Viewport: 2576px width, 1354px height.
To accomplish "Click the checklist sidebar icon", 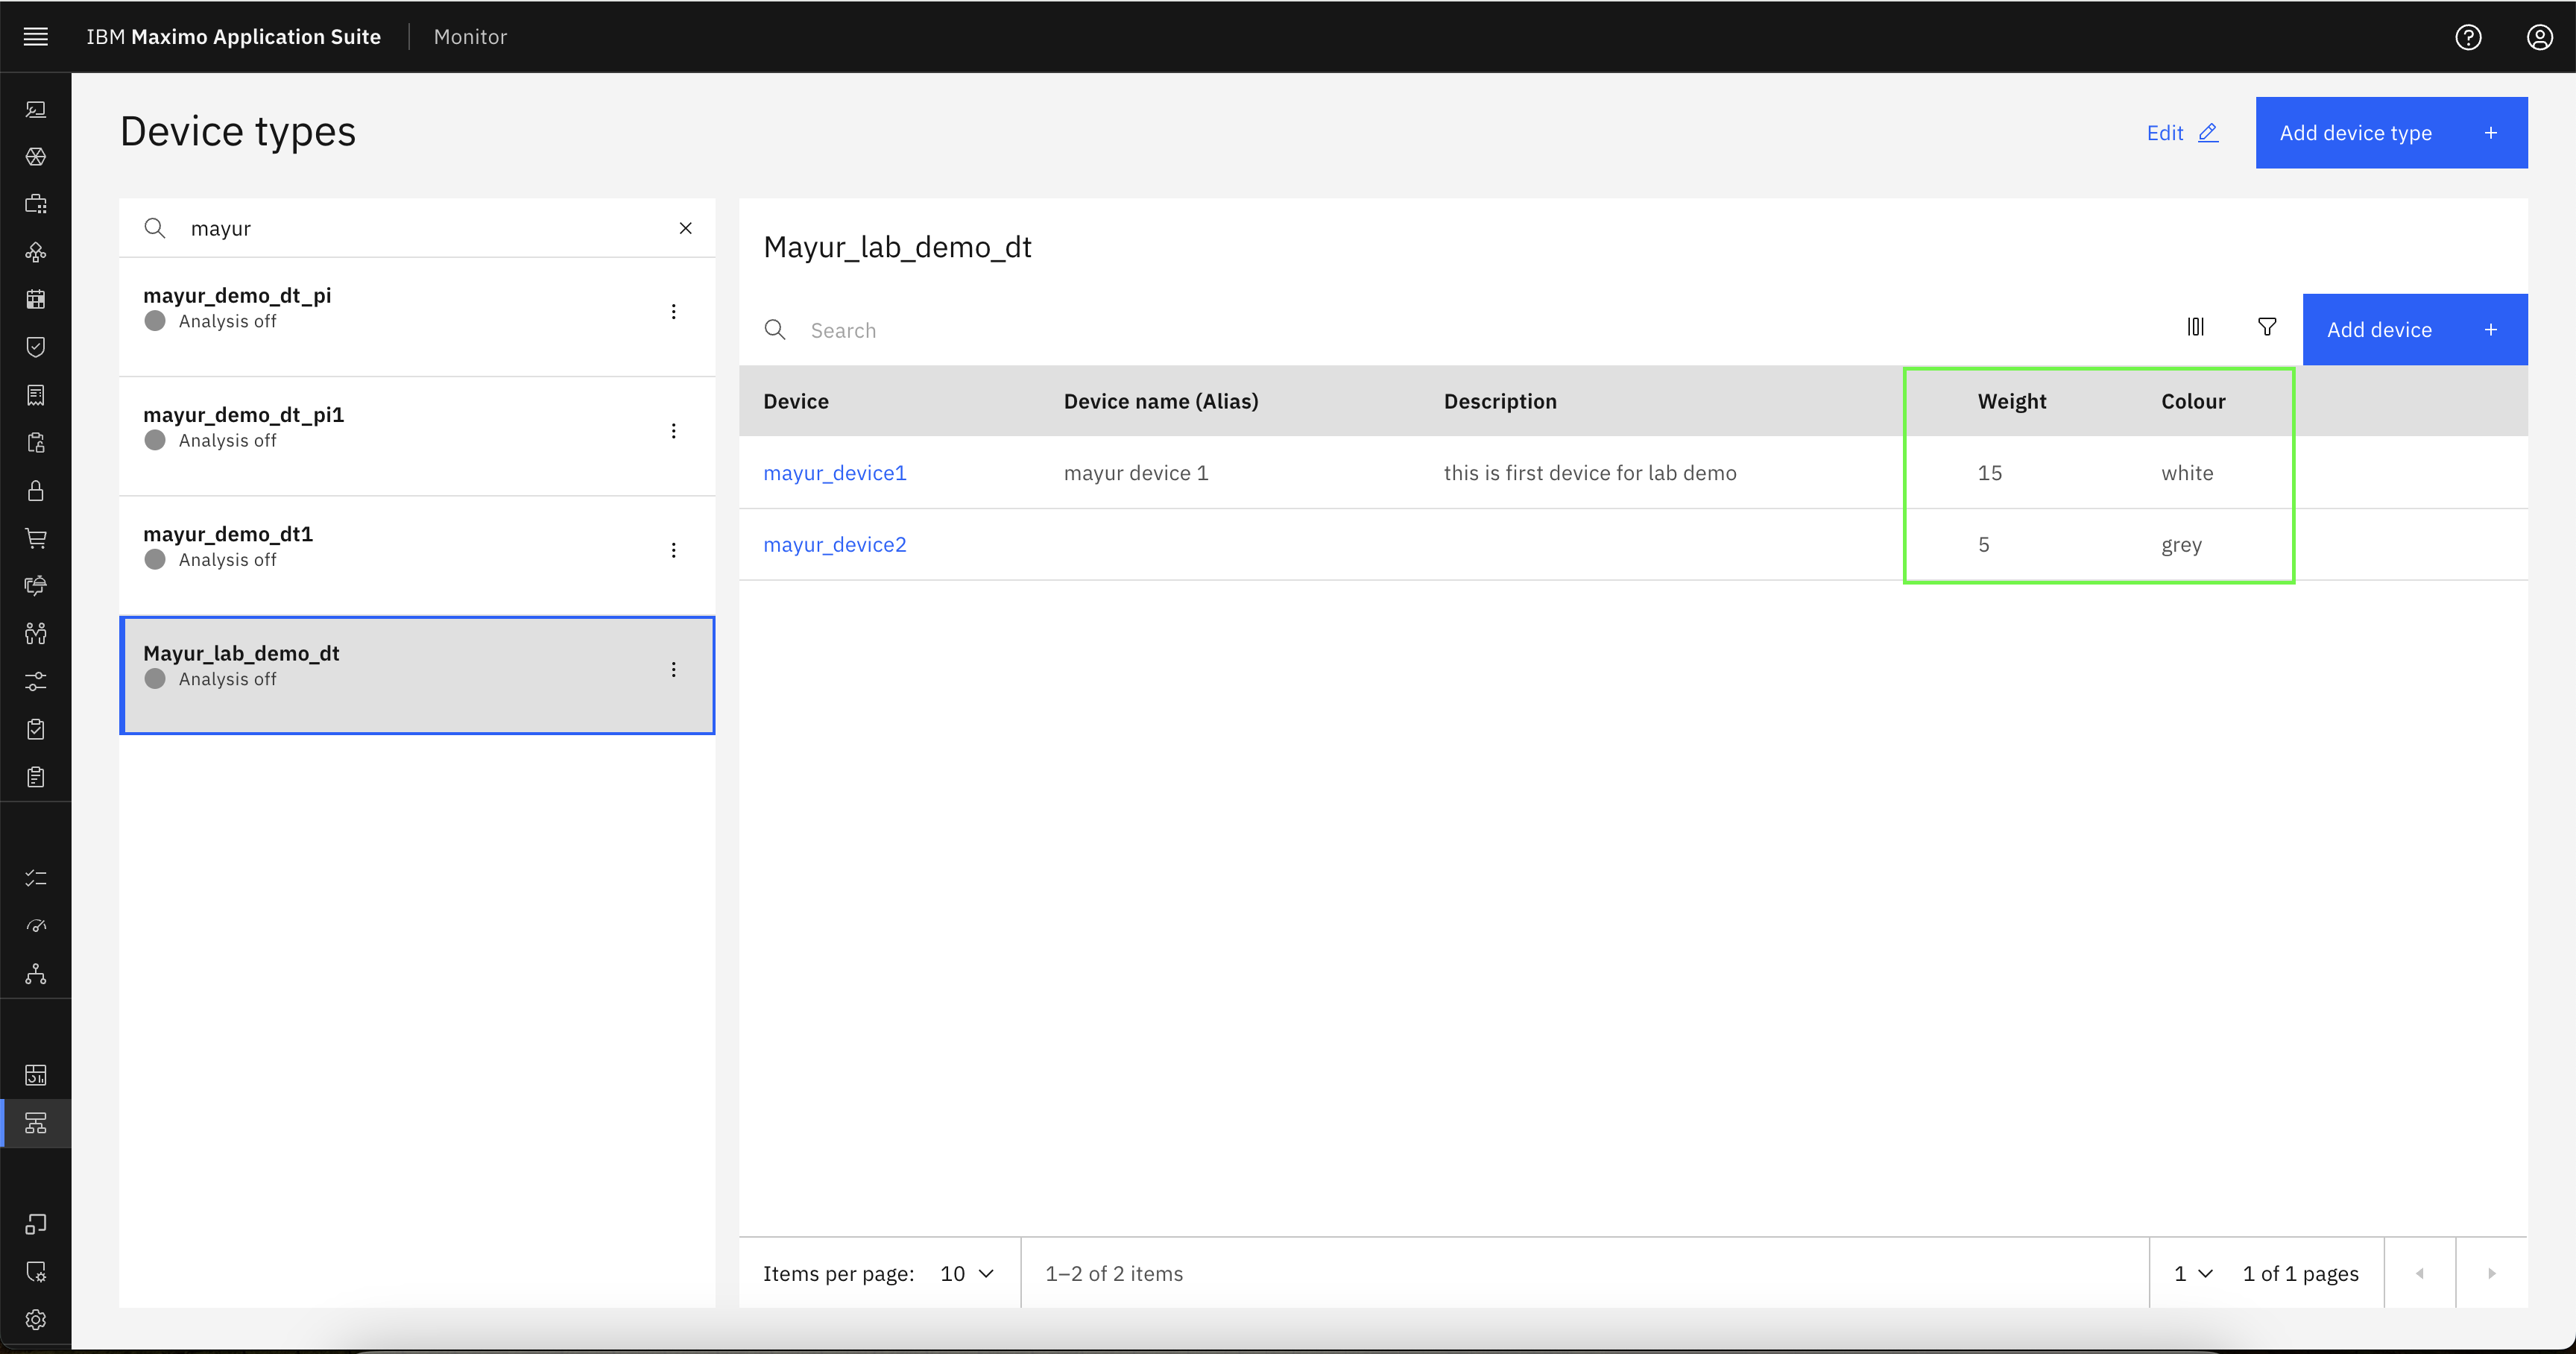I will pos(36,878).
